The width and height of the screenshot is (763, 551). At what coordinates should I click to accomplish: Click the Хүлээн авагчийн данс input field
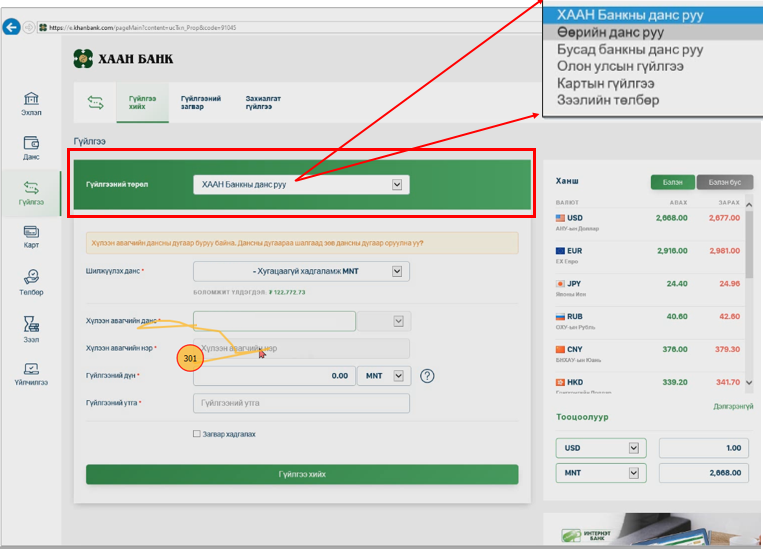[274, 321]
